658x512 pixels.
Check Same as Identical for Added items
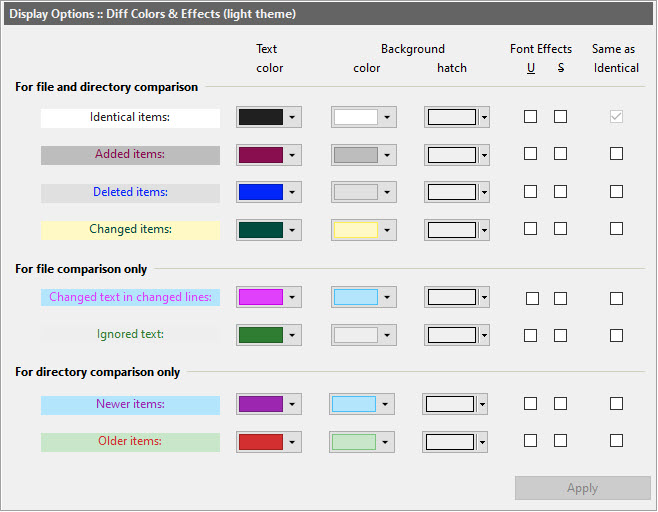click(x=616, y=154)
